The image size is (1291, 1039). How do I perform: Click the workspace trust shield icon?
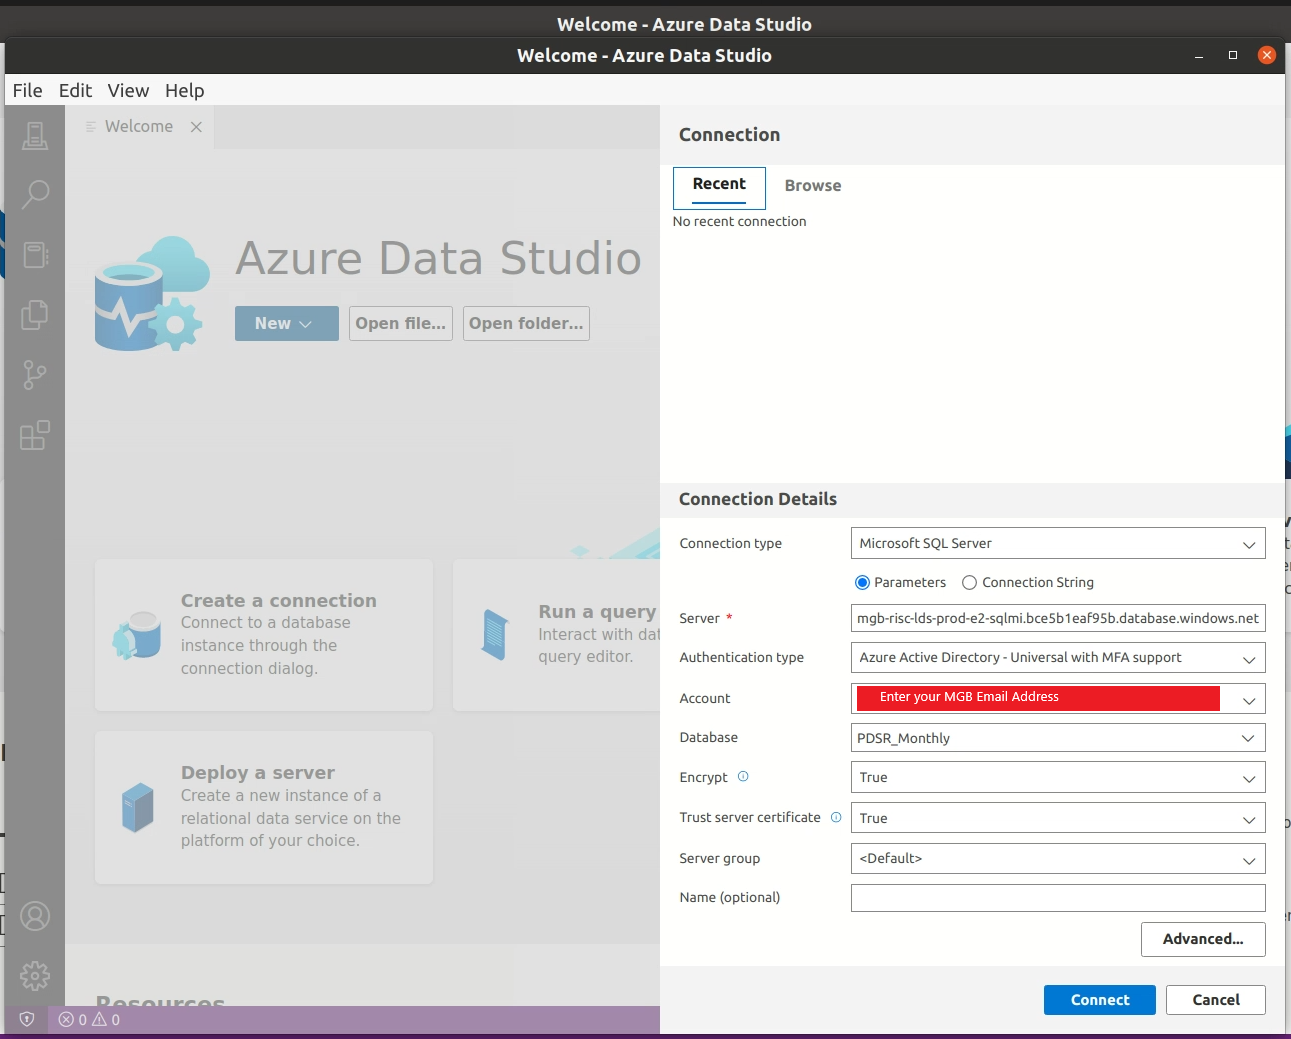(x=27, y=1020)
